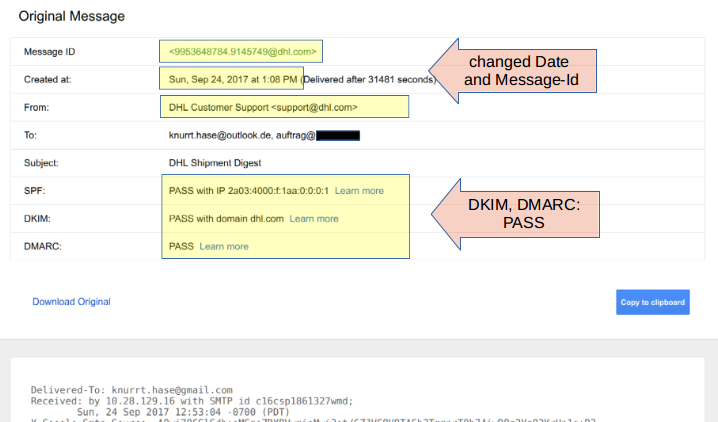Click the PASS with domain dhl.com text
The width and height of the screenshot is (718, 422).
226,218
